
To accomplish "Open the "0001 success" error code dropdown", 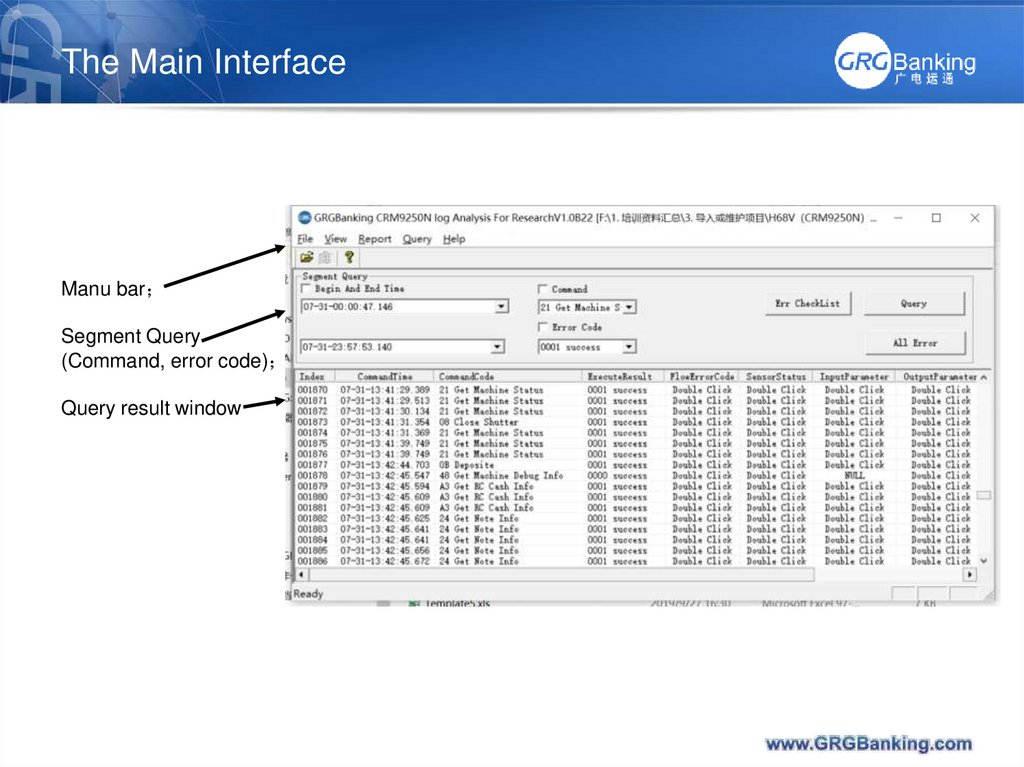I will (x=628, y=346).
